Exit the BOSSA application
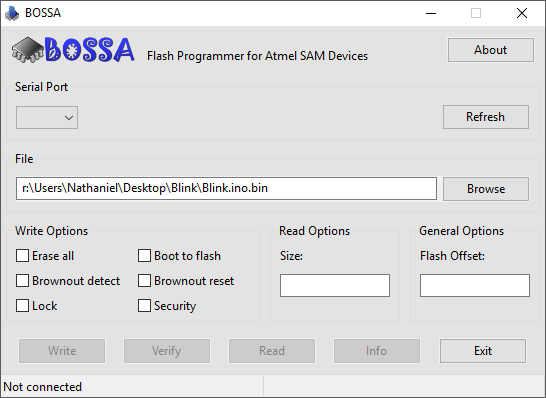This screenshot has height=398, width=546. click(483, 351)
